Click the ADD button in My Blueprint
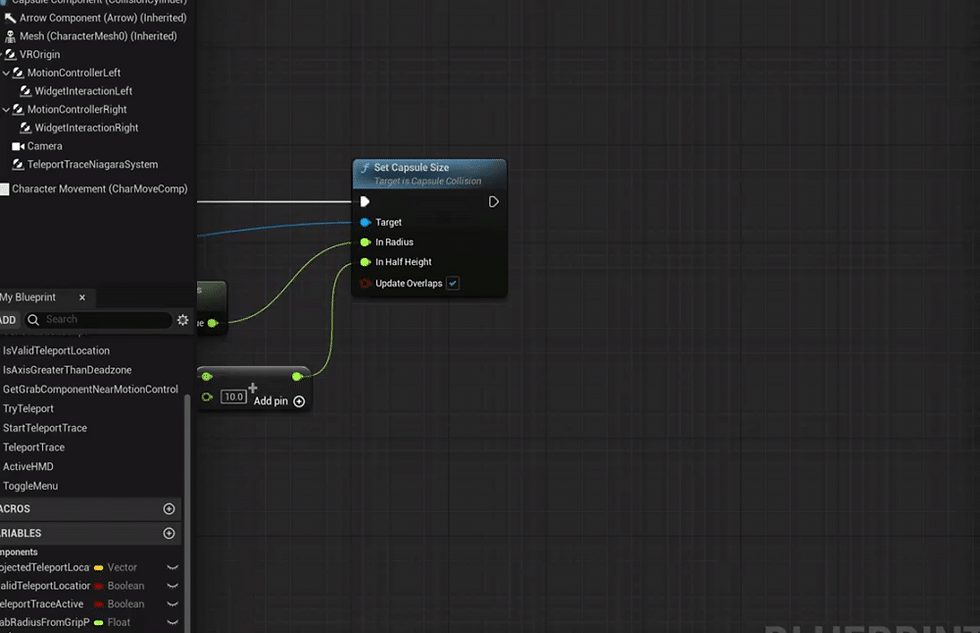The width and height of the screenshot is (980, 633). tap(8, 320)
